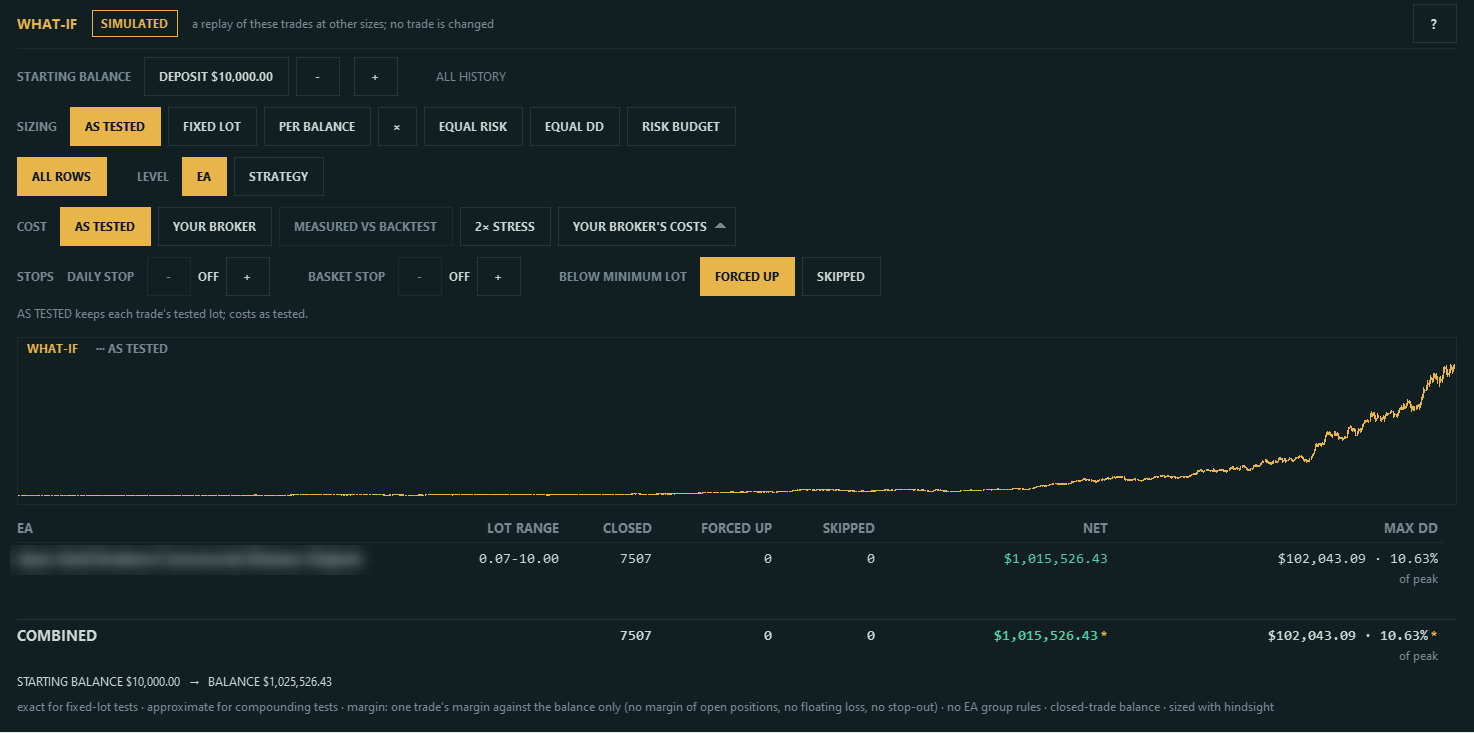Raise the Basket Stop value
The height and width of the screenshot is (733, 1474).
tap(499, 277)
